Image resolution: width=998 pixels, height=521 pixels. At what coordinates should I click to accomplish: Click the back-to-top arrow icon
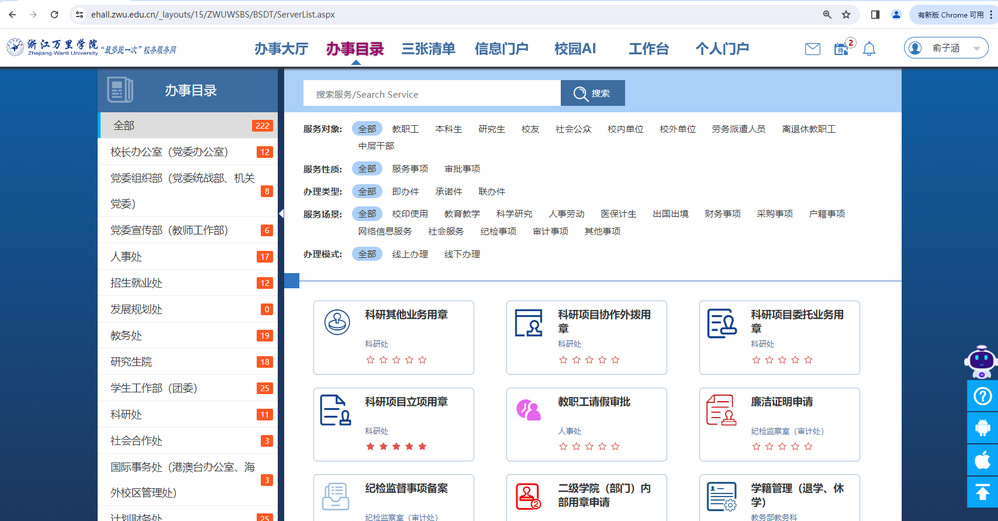(982, 491)
